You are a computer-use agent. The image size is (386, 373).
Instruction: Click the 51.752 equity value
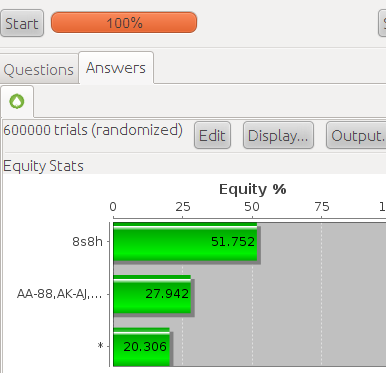[x=233, y=242]
